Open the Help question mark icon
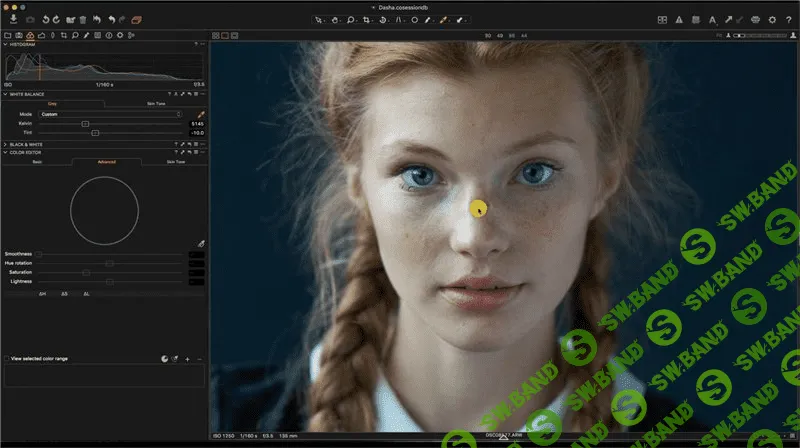The width and height of the screenshot is (800, 448). pyautogui.click(x=789, y=20)
